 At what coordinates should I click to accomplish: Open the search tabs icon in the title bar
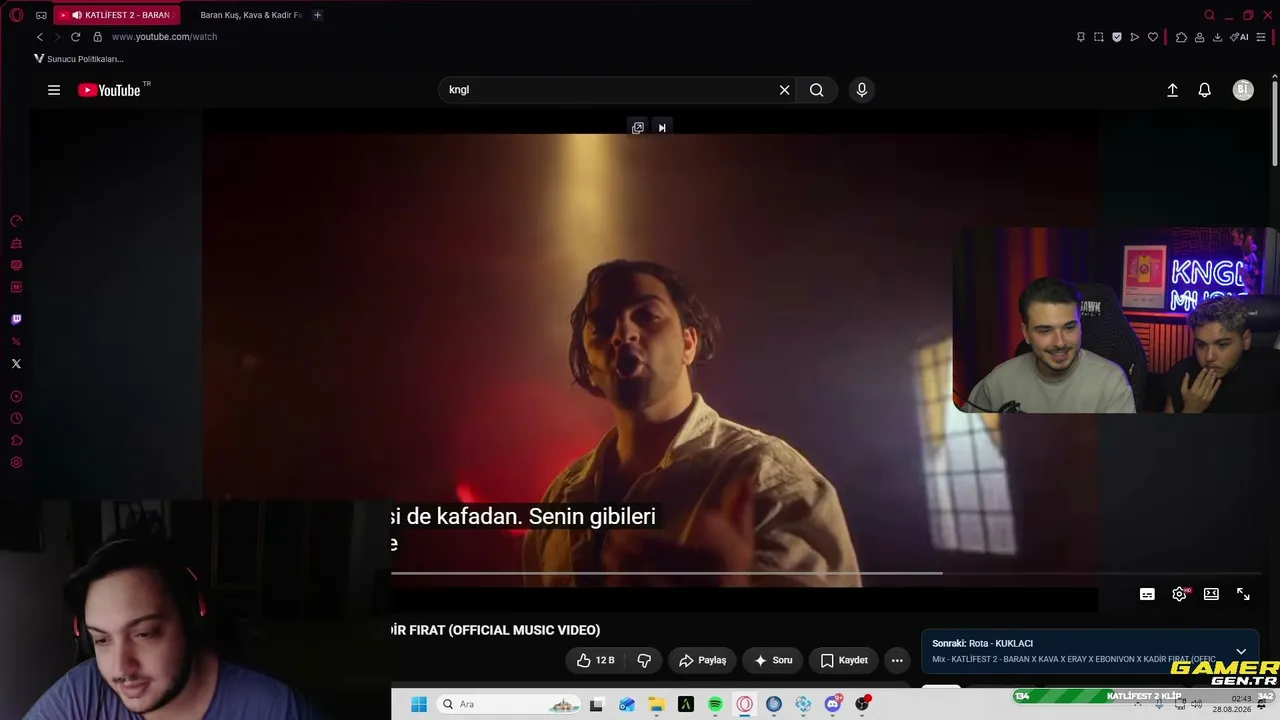(x=1210, y=15)
